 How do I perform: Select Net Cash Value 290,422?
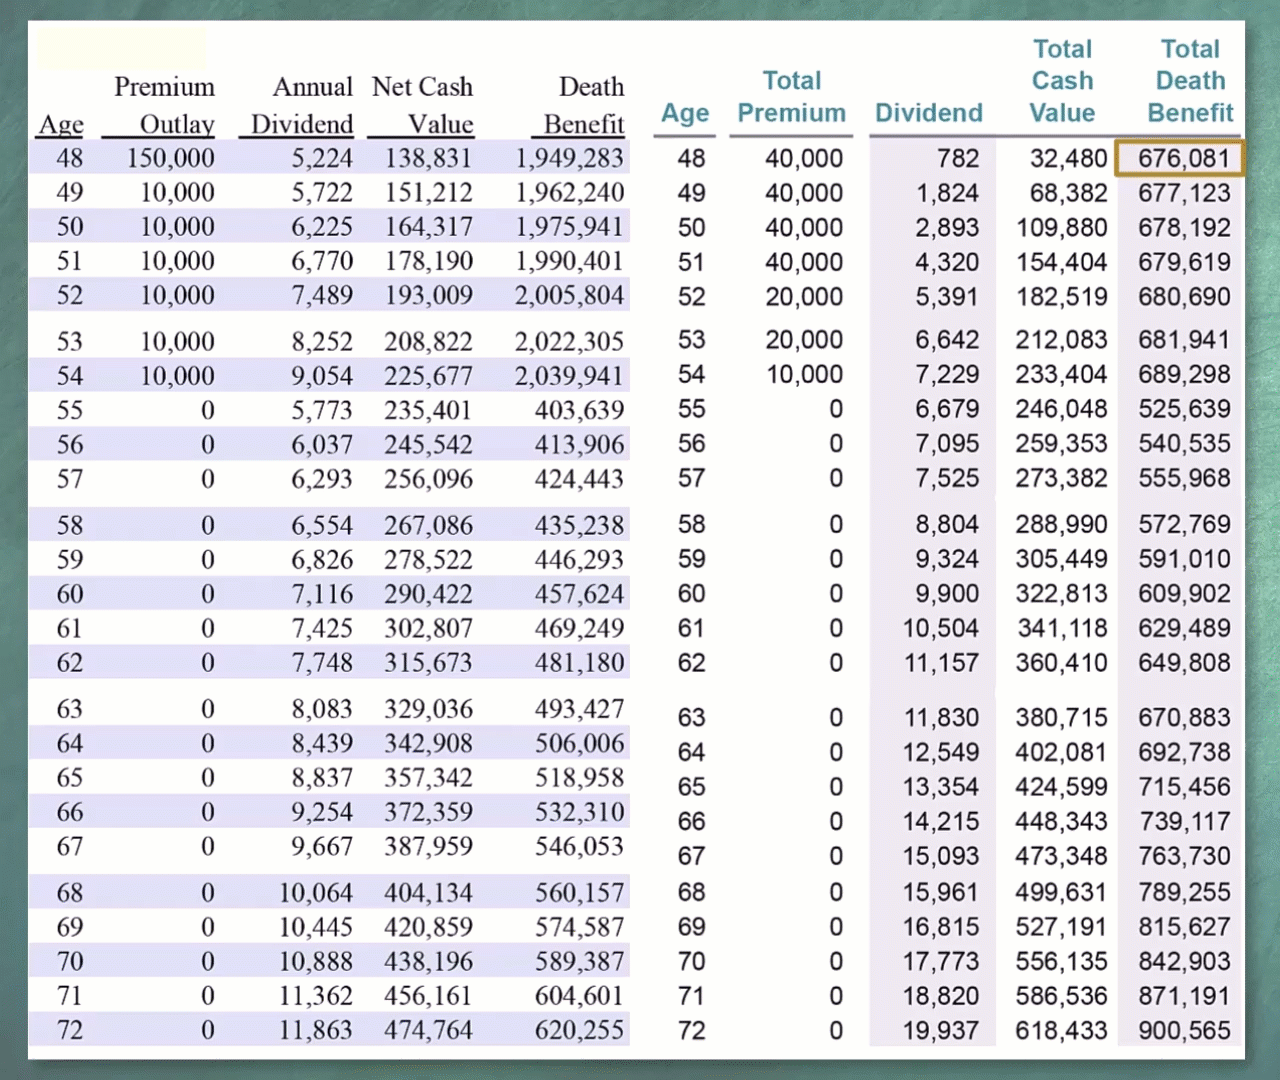point(429,594)
